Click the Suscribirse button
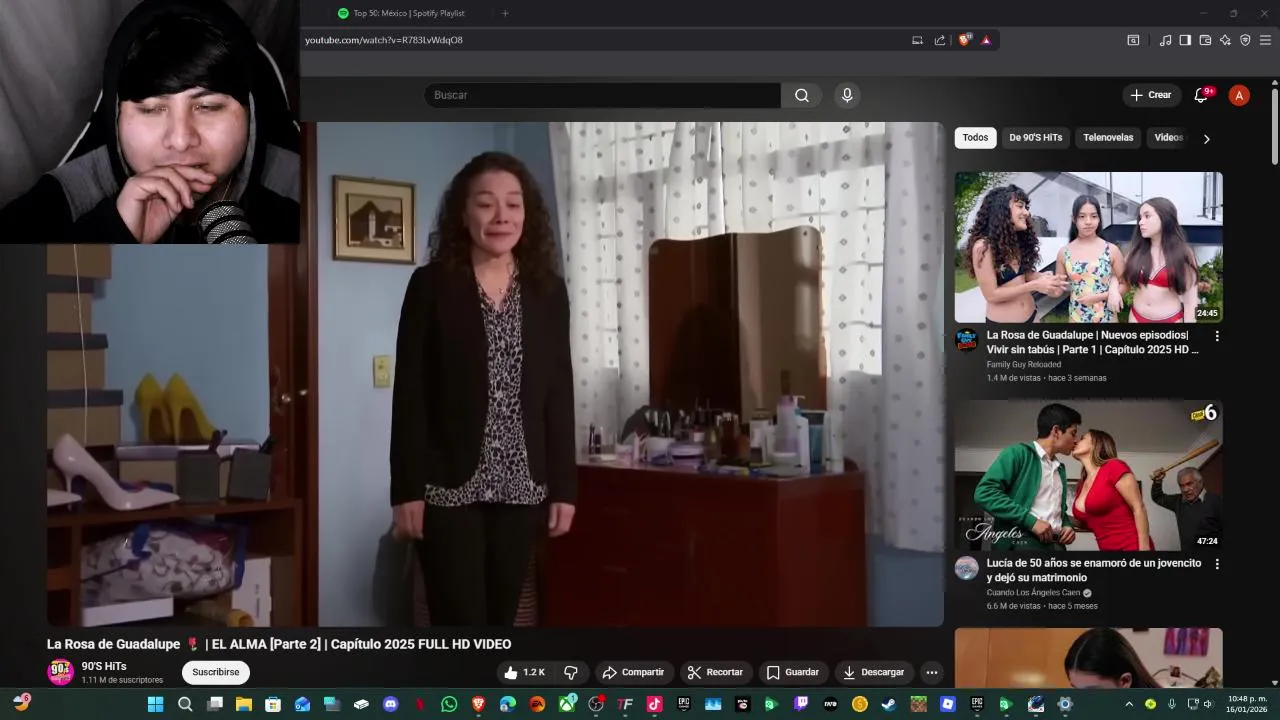 click(216, 672)
